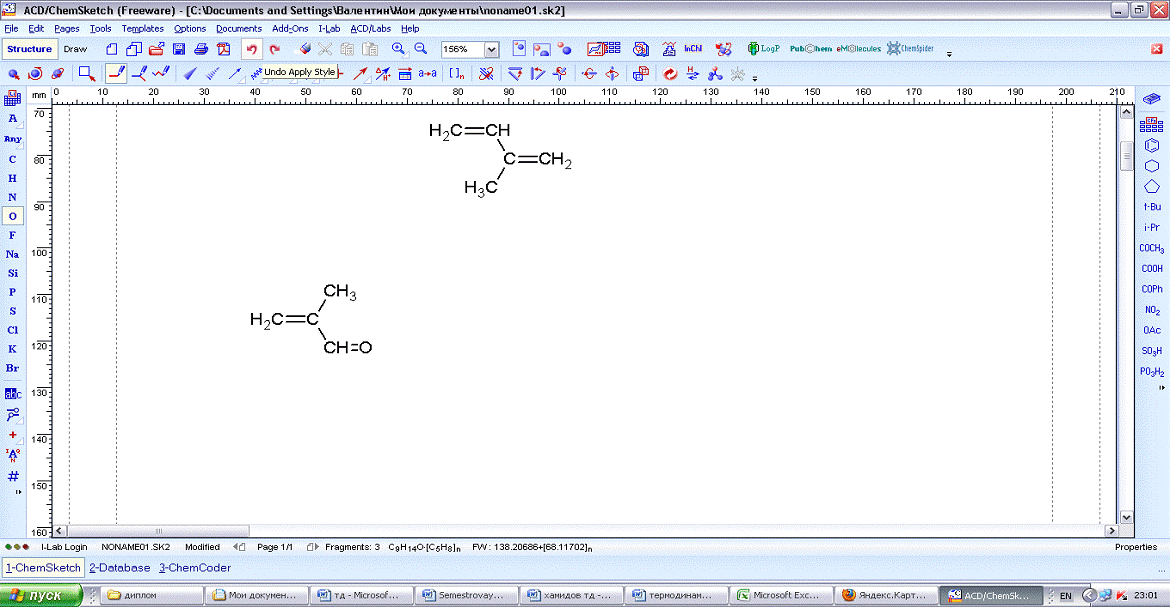The image size is (1170, 607).
Task: Open the zoom percentage dropdown
Action: coord(491,49)
